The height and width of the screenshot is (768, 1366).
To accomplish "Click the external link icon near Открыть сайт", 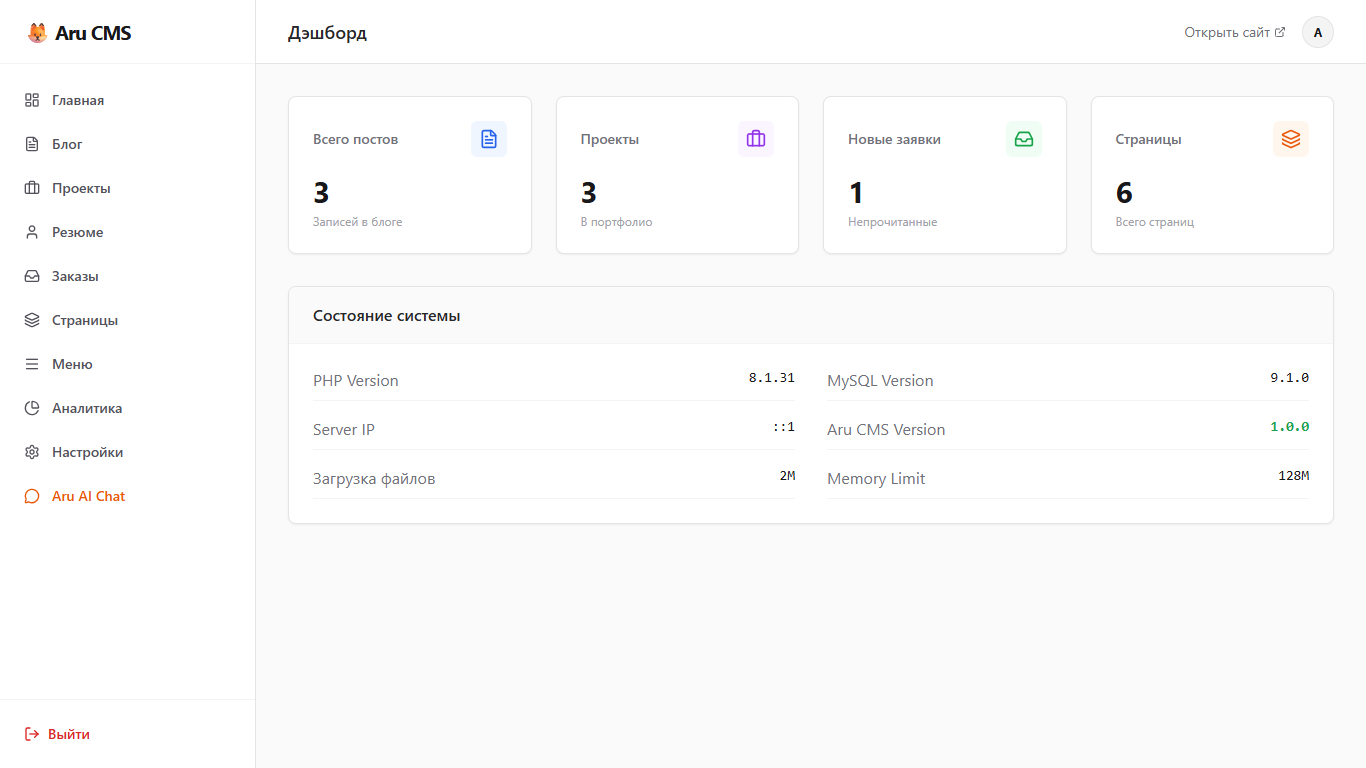I will pos(1280,32).
